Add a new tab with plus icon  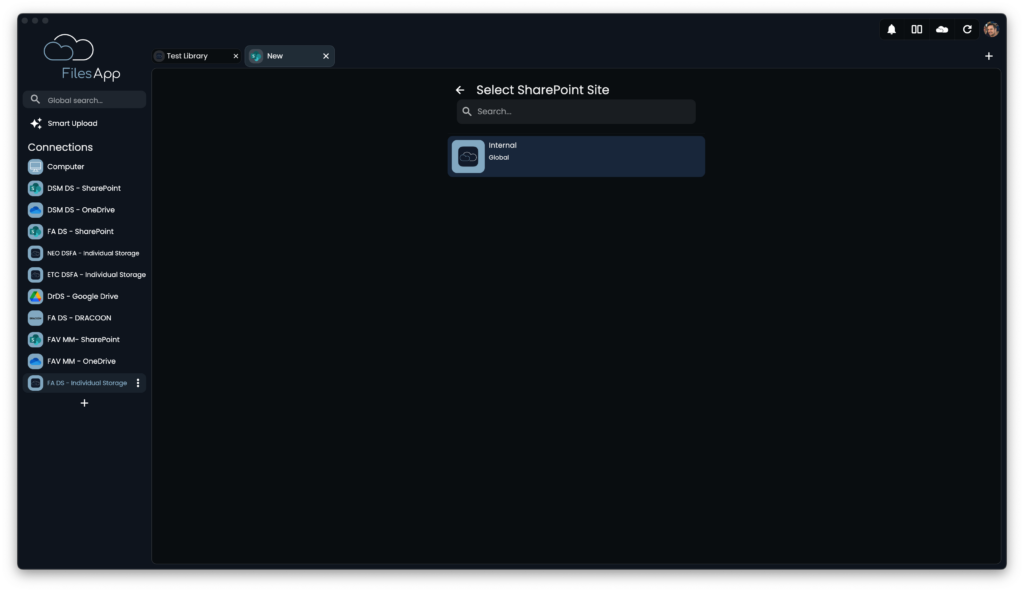tap(989, 56)
